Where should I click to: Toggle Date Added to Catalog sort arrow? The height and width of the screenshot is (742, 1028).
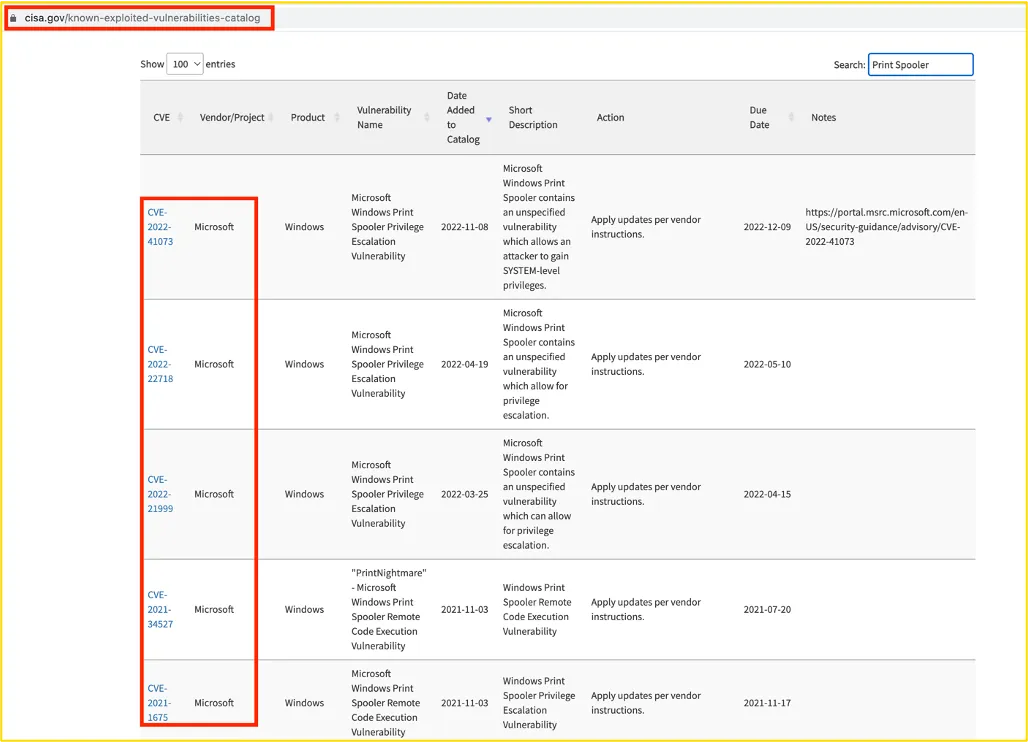point(489,119)
